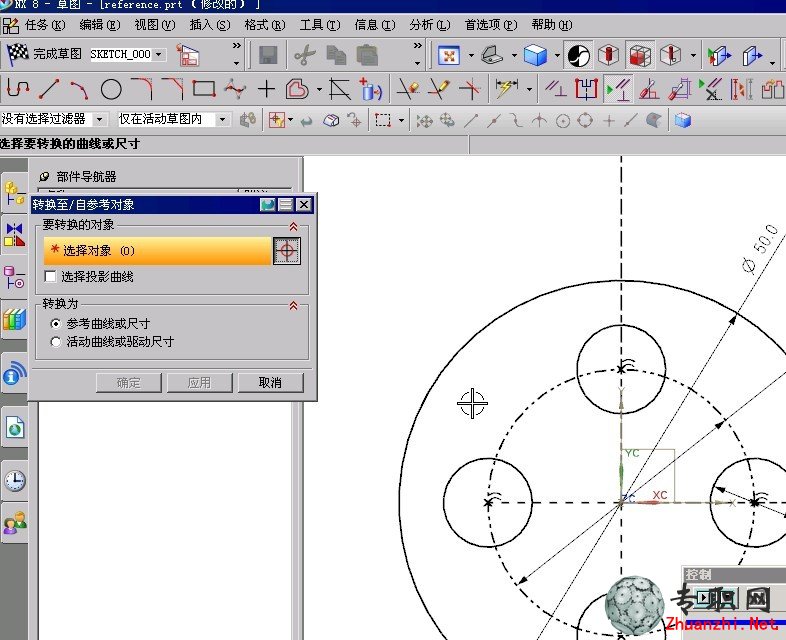Click the Copy icon in toolbar

[336, 55]
